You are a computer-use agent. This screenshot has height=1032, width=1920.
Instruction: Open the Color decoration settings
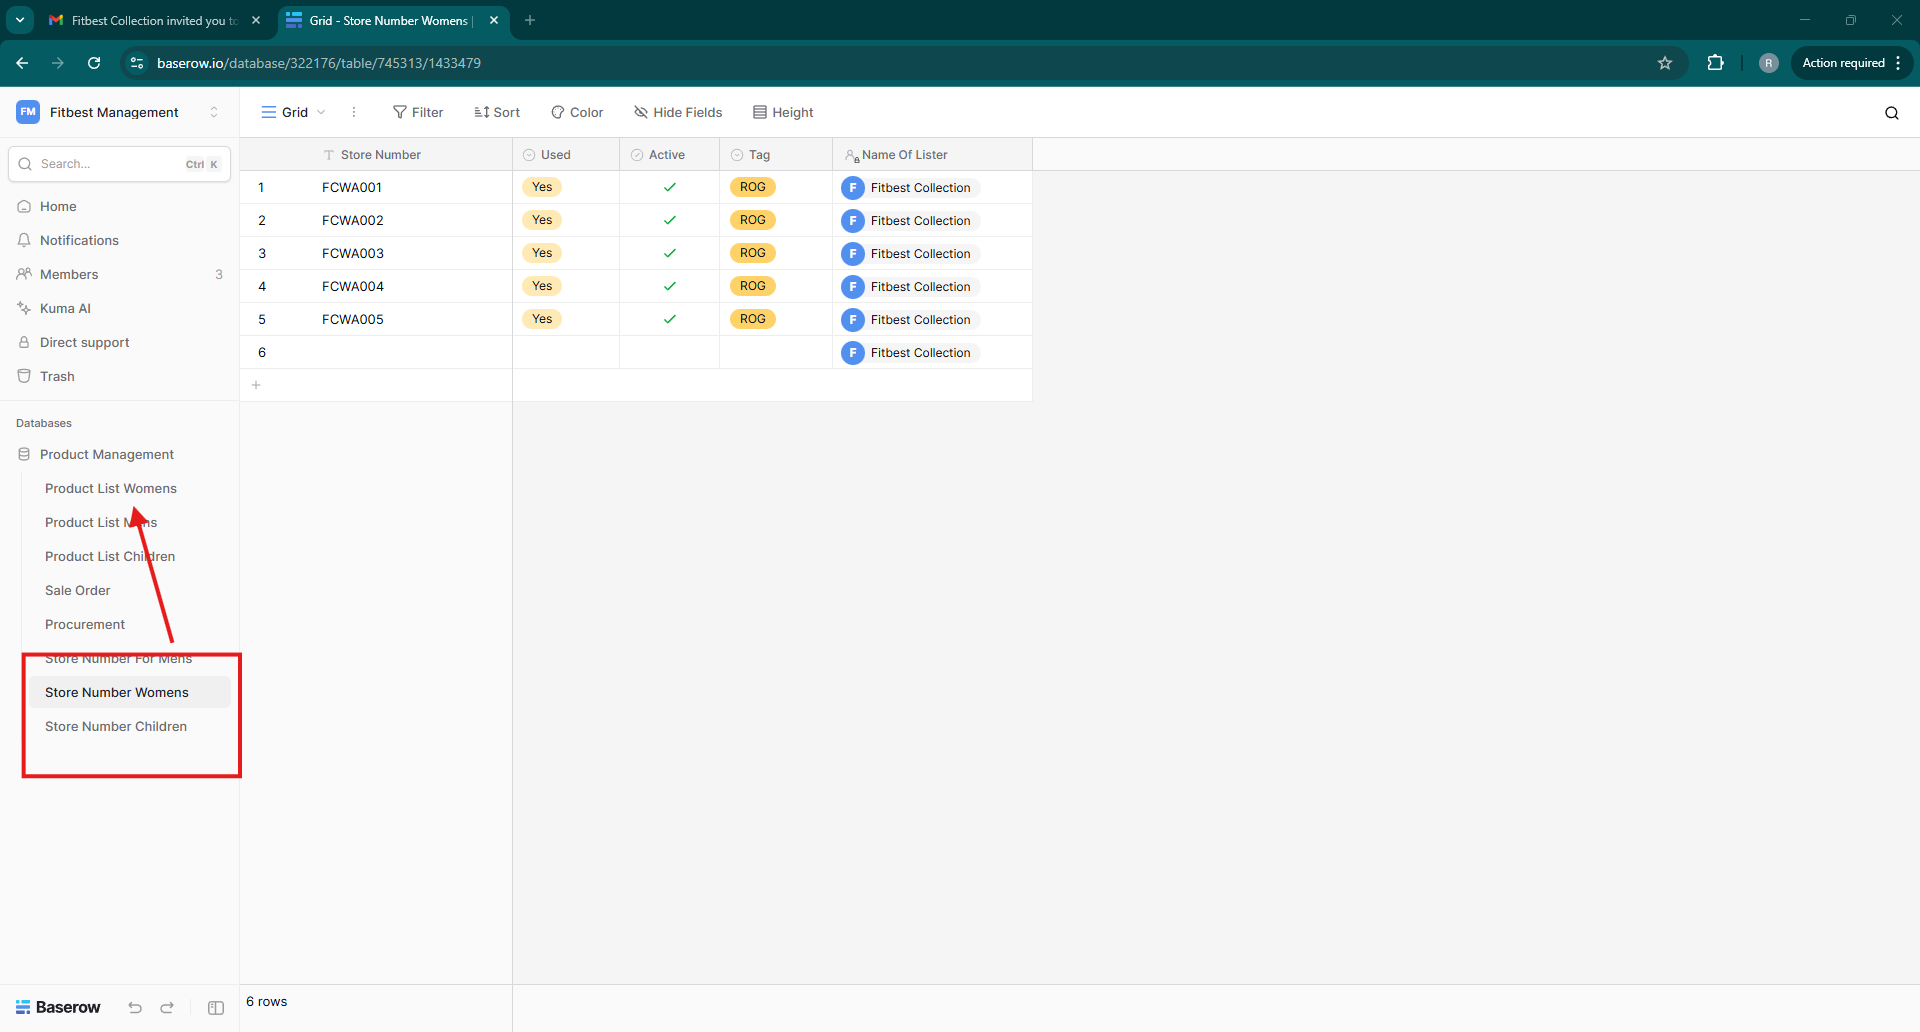pos(577,112)
